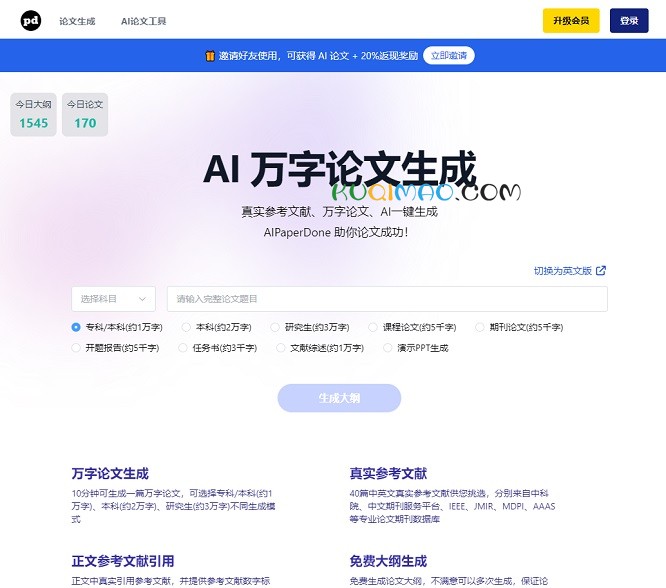Click the 今日大纲 1545 counter card
Screen dimensions: 666x588
click(x=34, y=115)
